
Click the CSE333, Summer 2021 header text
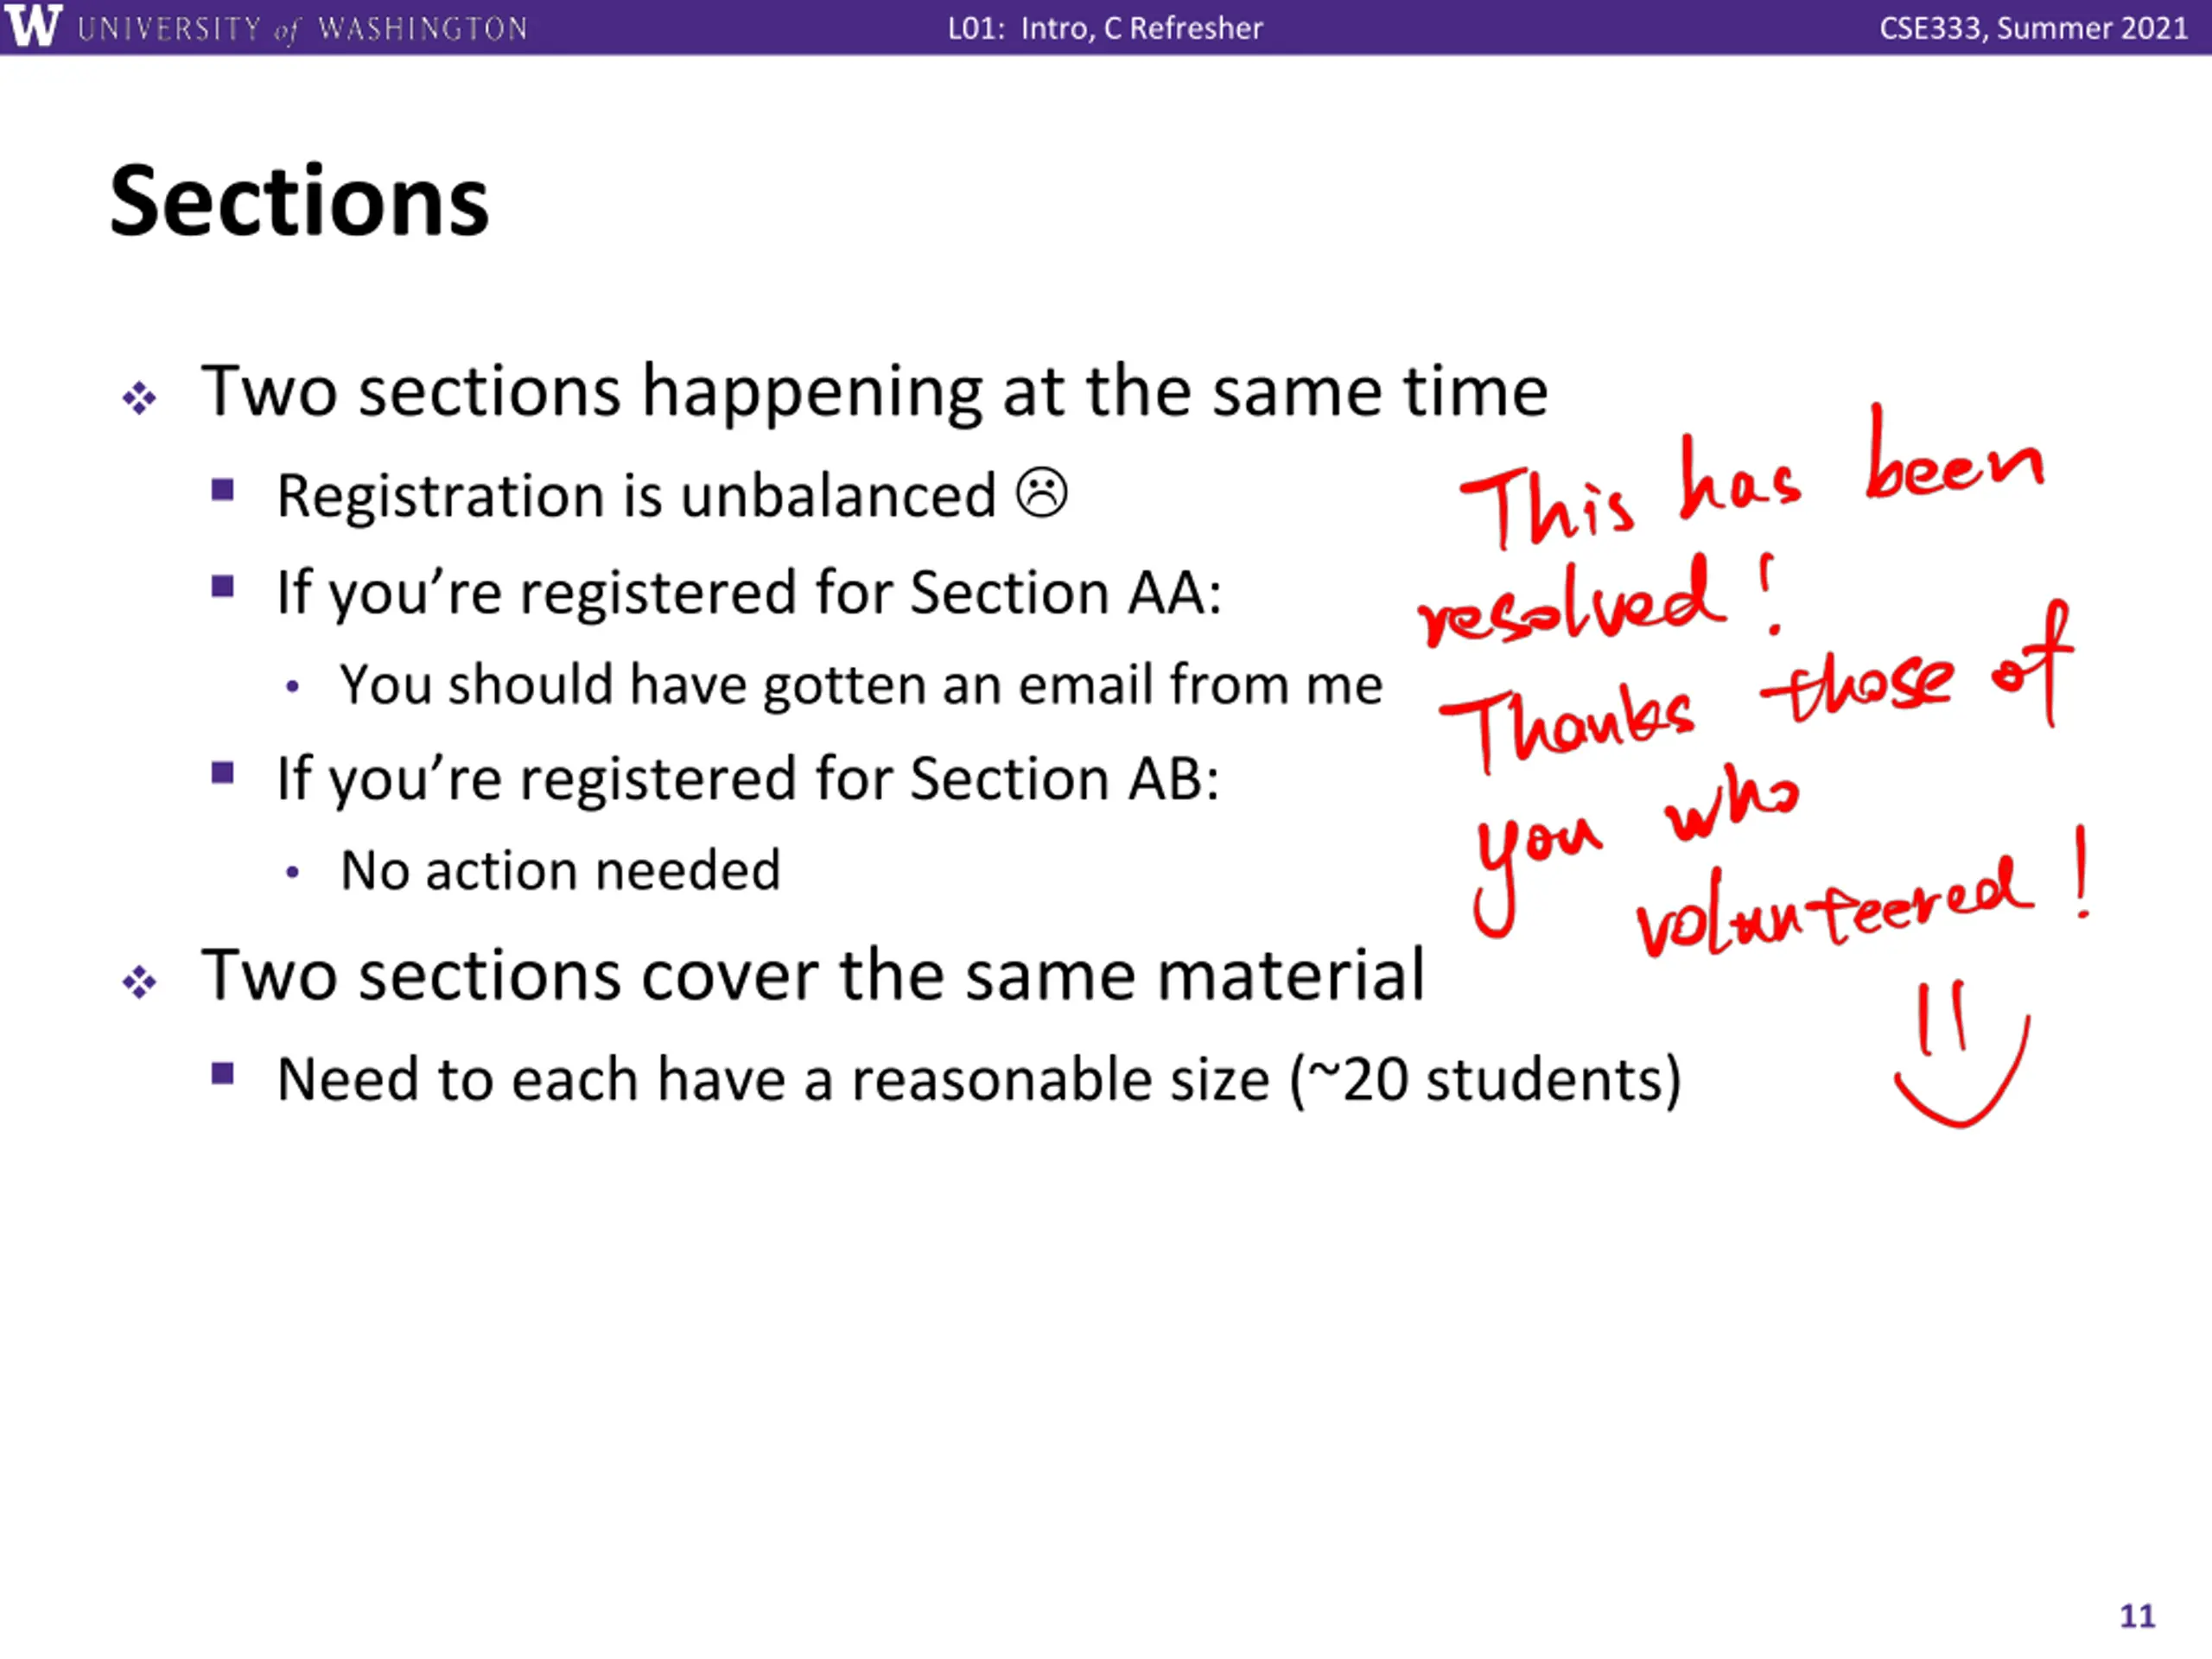(x=2034, y=28)
